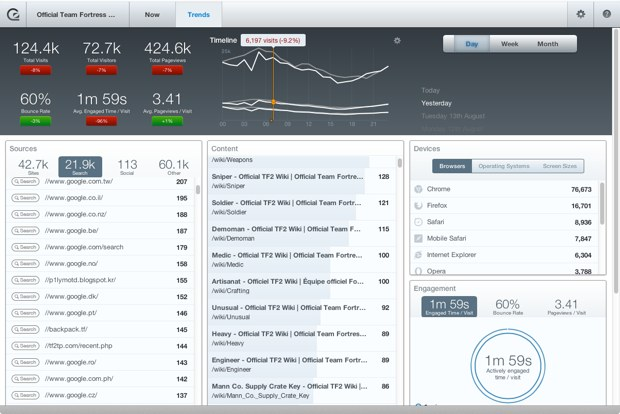This screenshot has width=620, height=414.
Task: Select 60% Bounce Rate engagement tab
Action: point(508,306)
